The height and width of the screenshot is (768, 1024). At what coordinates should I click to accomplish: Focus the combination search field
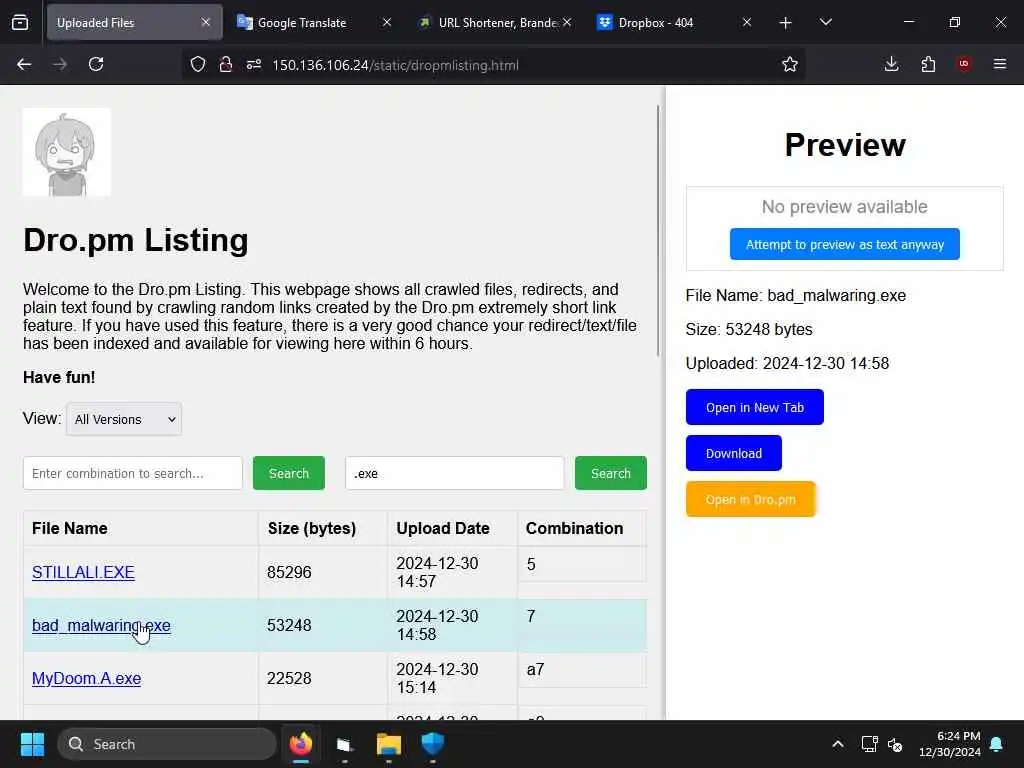(133, 473)
